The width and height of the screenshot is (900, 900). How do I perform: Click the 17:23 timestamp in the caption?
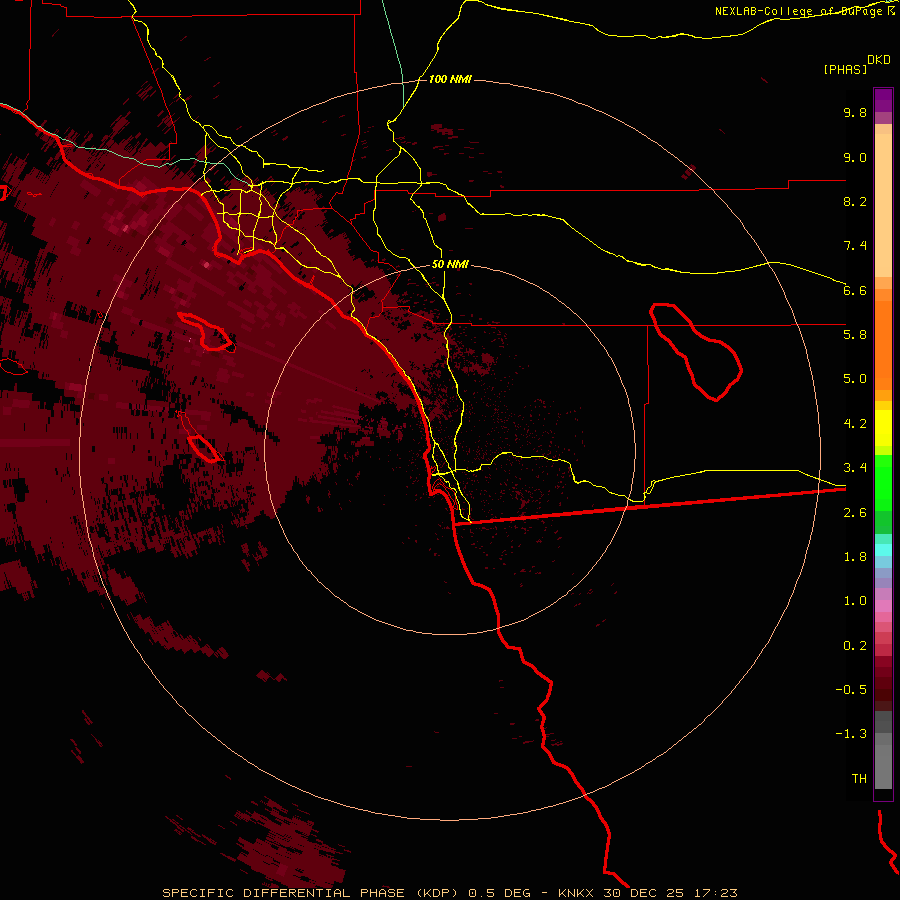point(716,893)
